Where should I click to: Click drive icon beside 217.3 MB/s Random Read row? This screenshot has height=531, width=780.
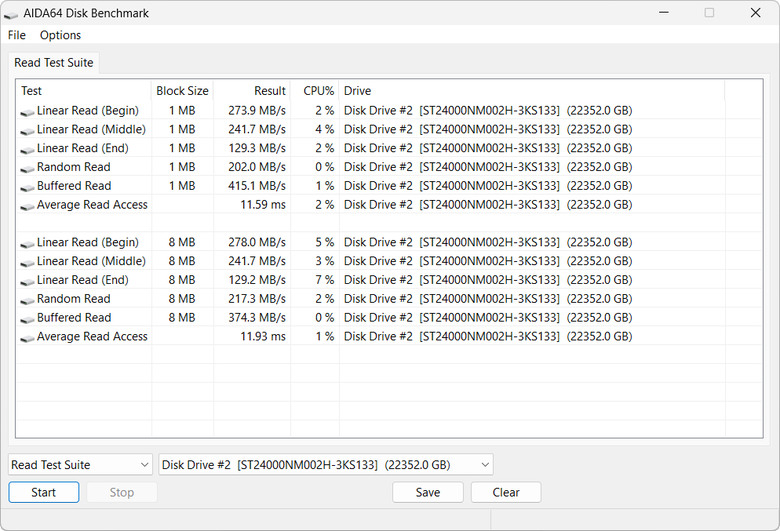pyautogui.click(x=27, y=301)
